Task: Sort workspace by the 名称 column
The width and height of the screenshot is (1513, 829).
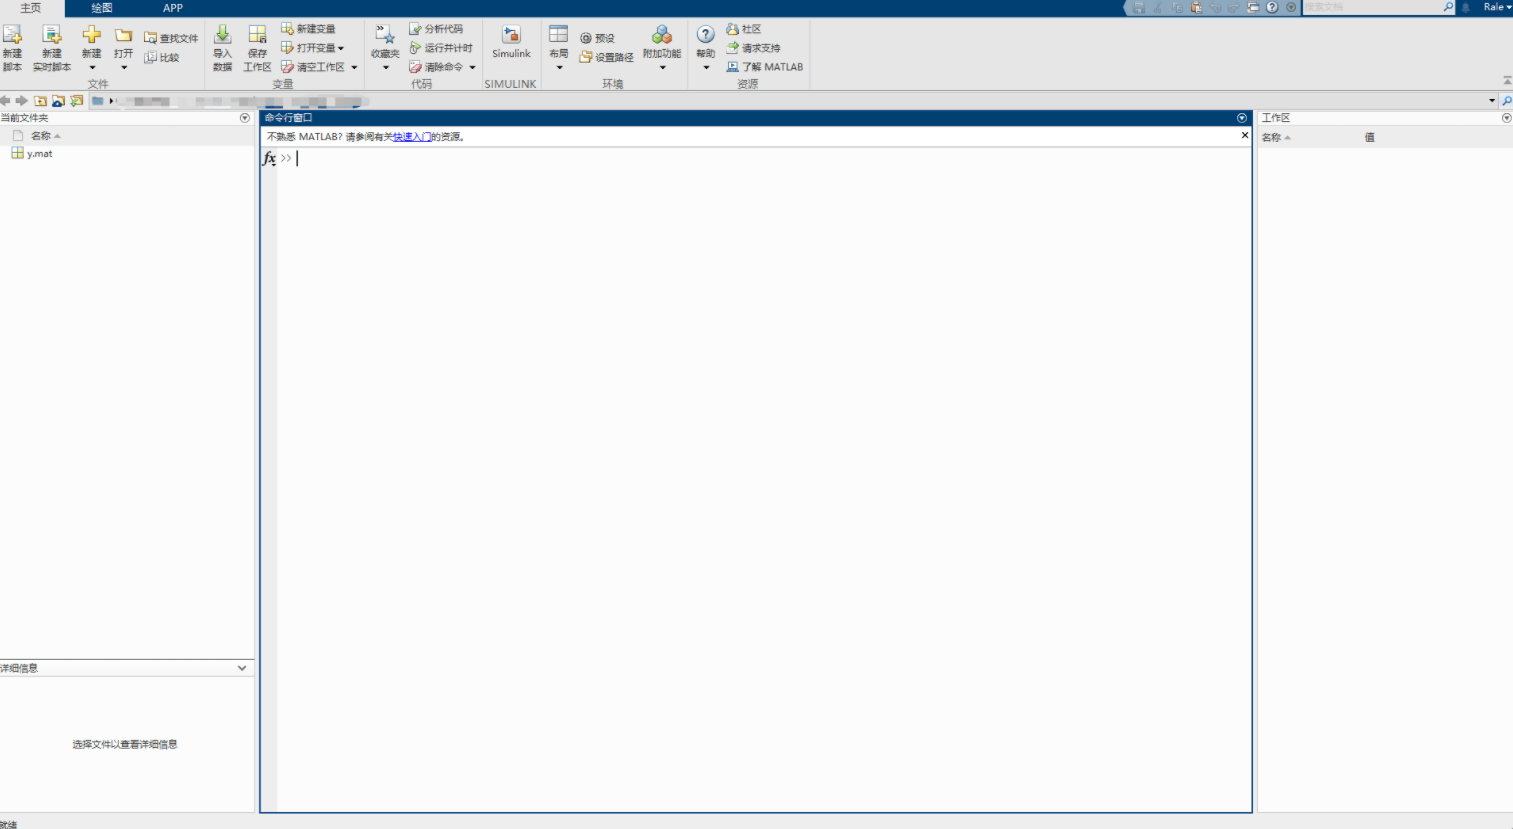Action: [1276, 138]
